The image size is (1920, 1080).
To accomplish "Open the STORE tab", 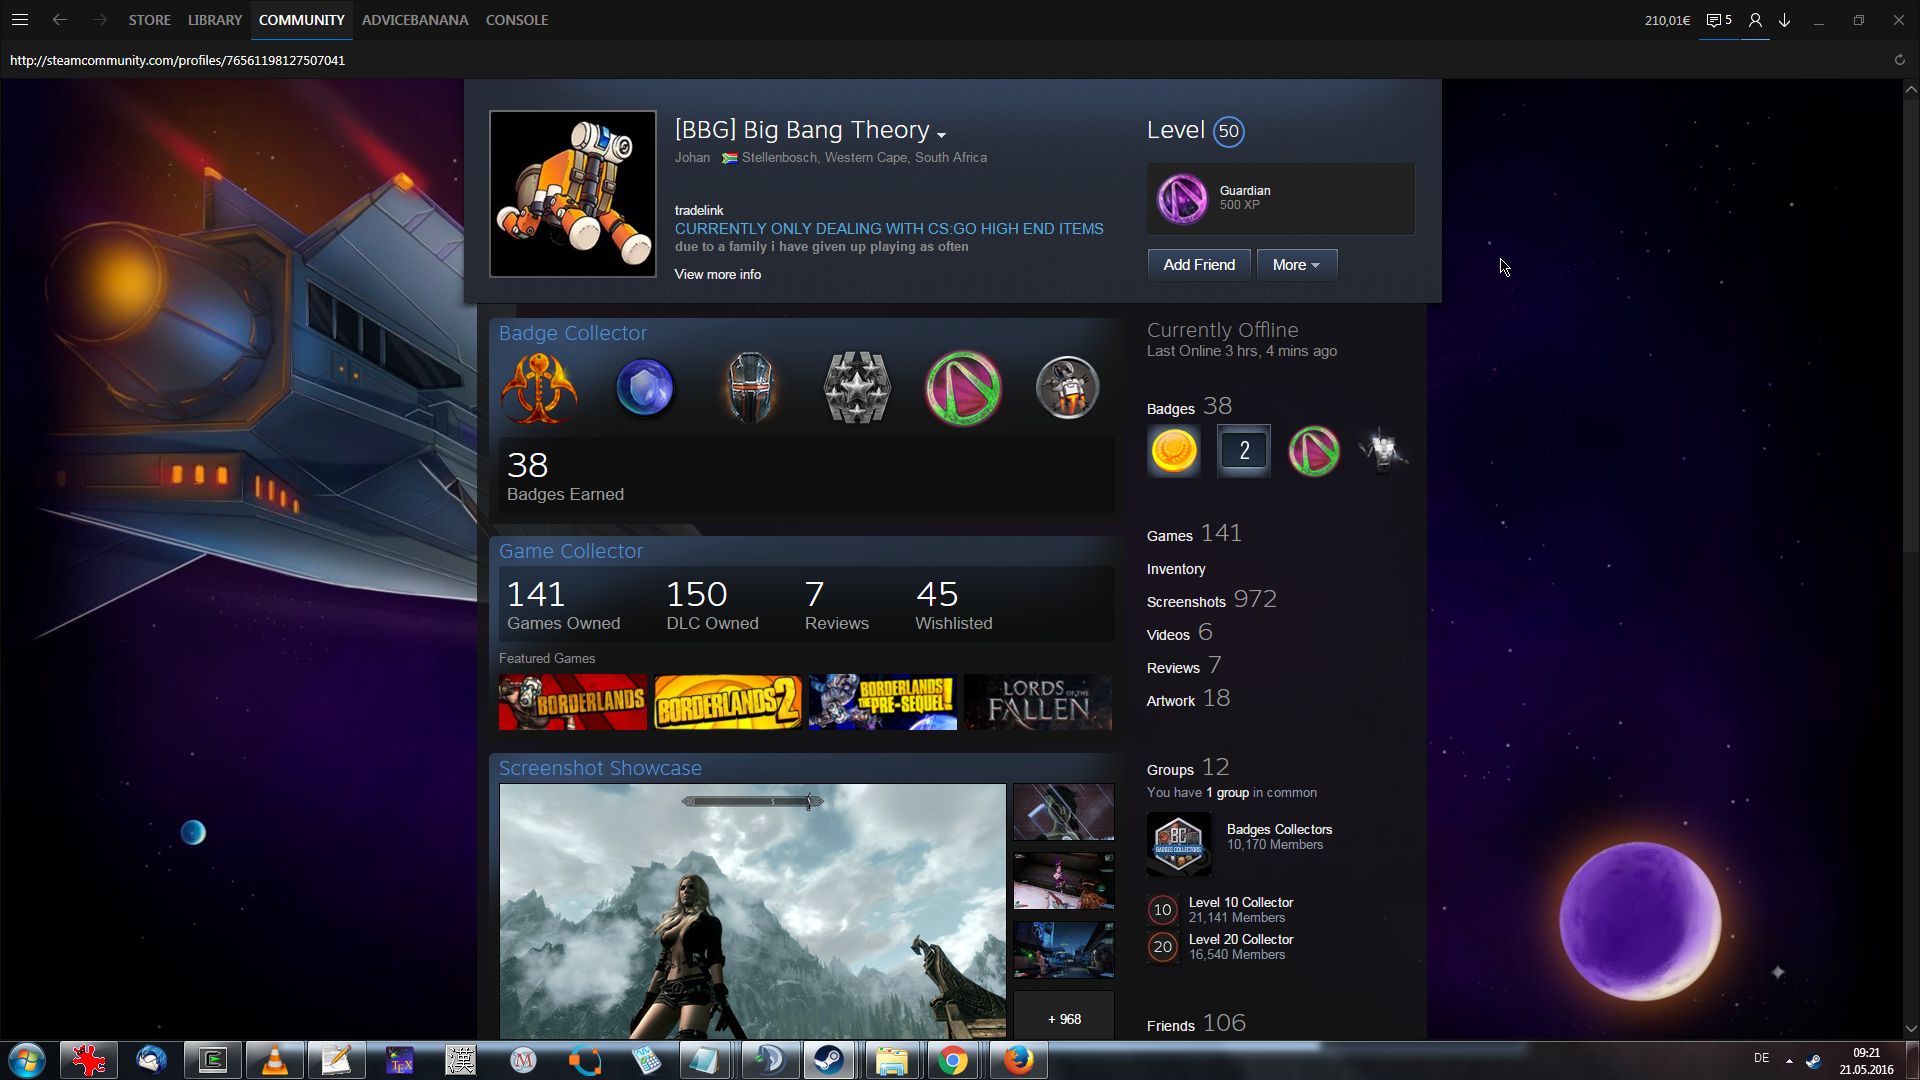I will pos(149,20).
